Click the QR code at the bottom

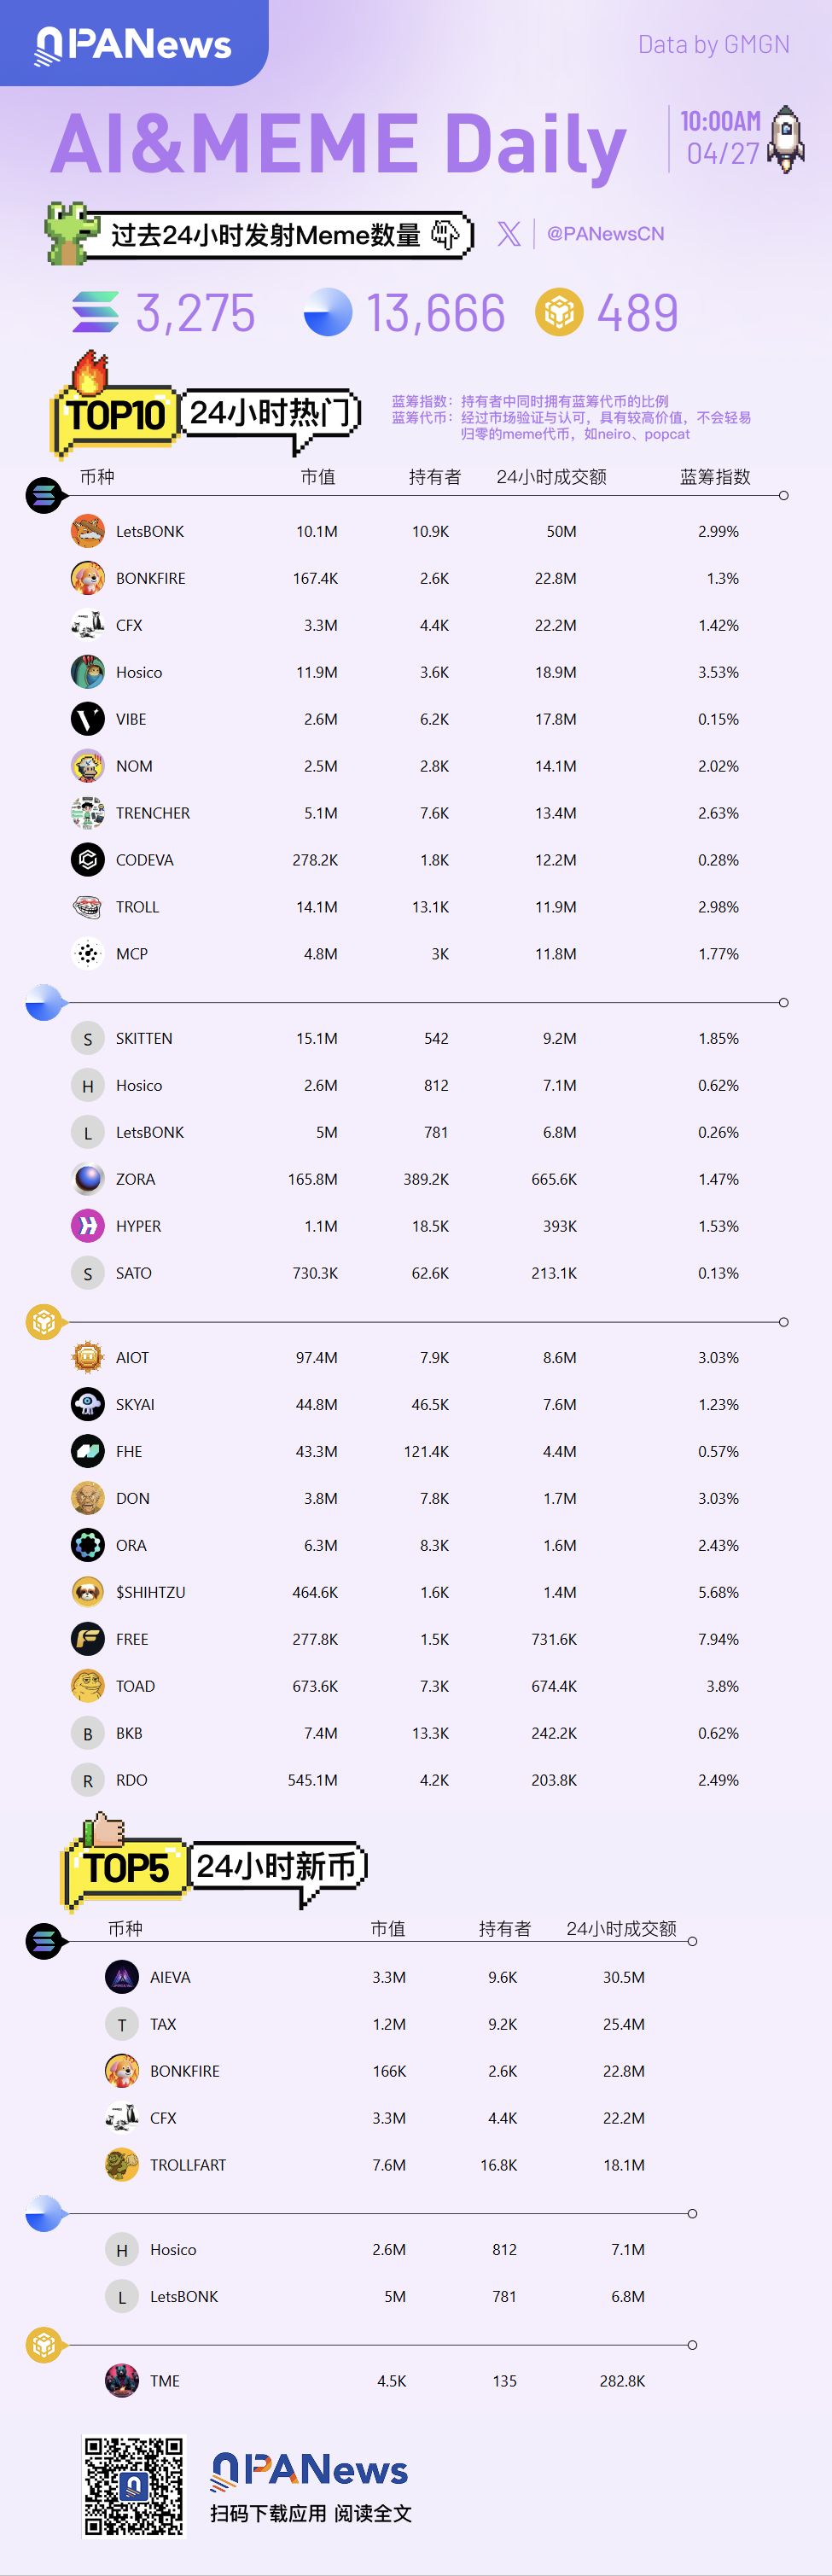(133, 2487)
